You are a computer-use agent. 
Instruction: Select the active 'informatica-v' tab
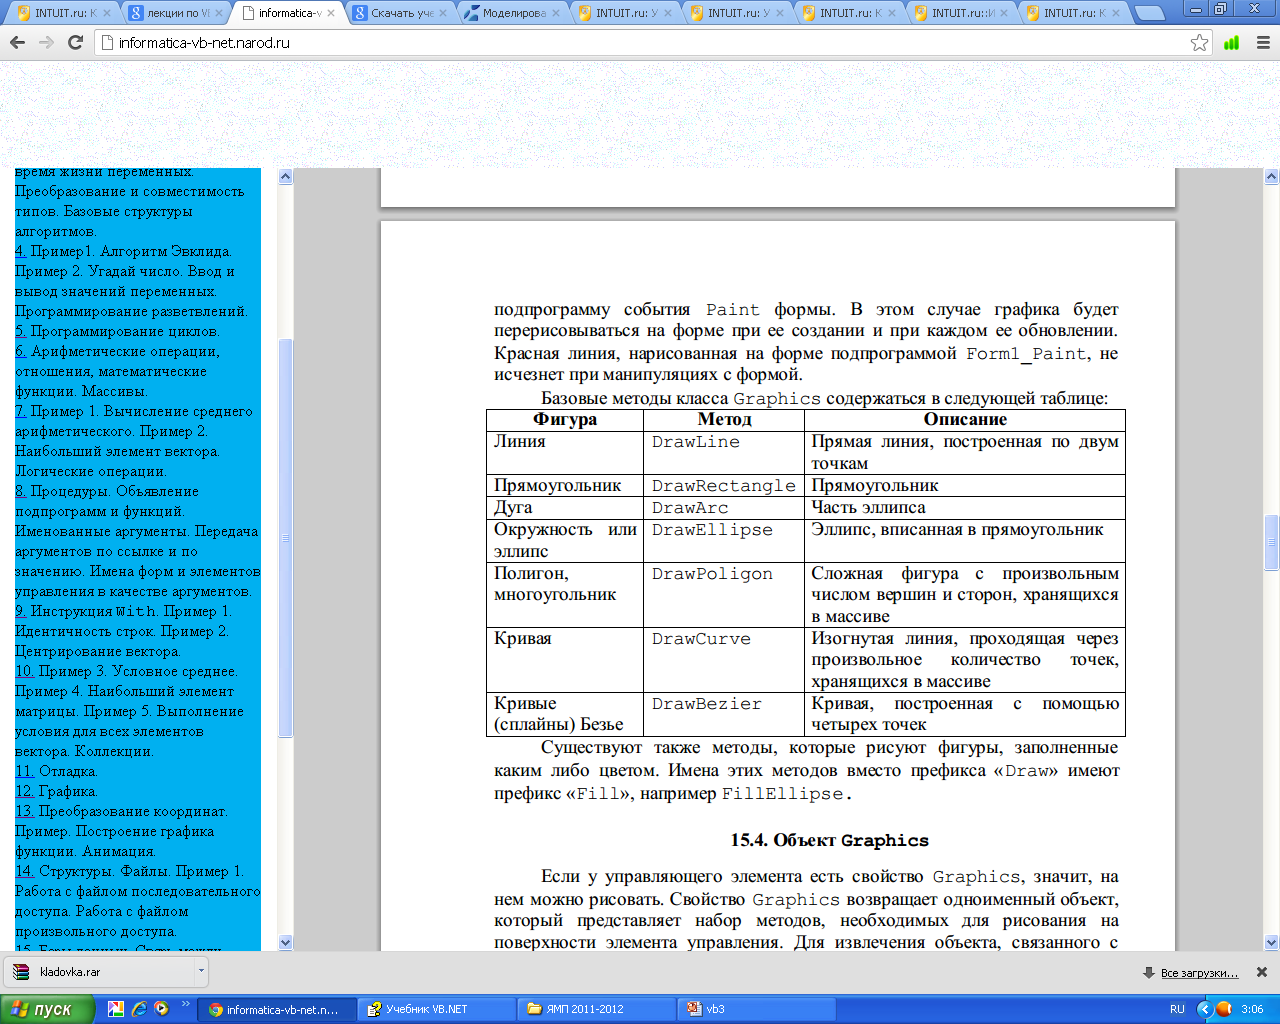288,13
